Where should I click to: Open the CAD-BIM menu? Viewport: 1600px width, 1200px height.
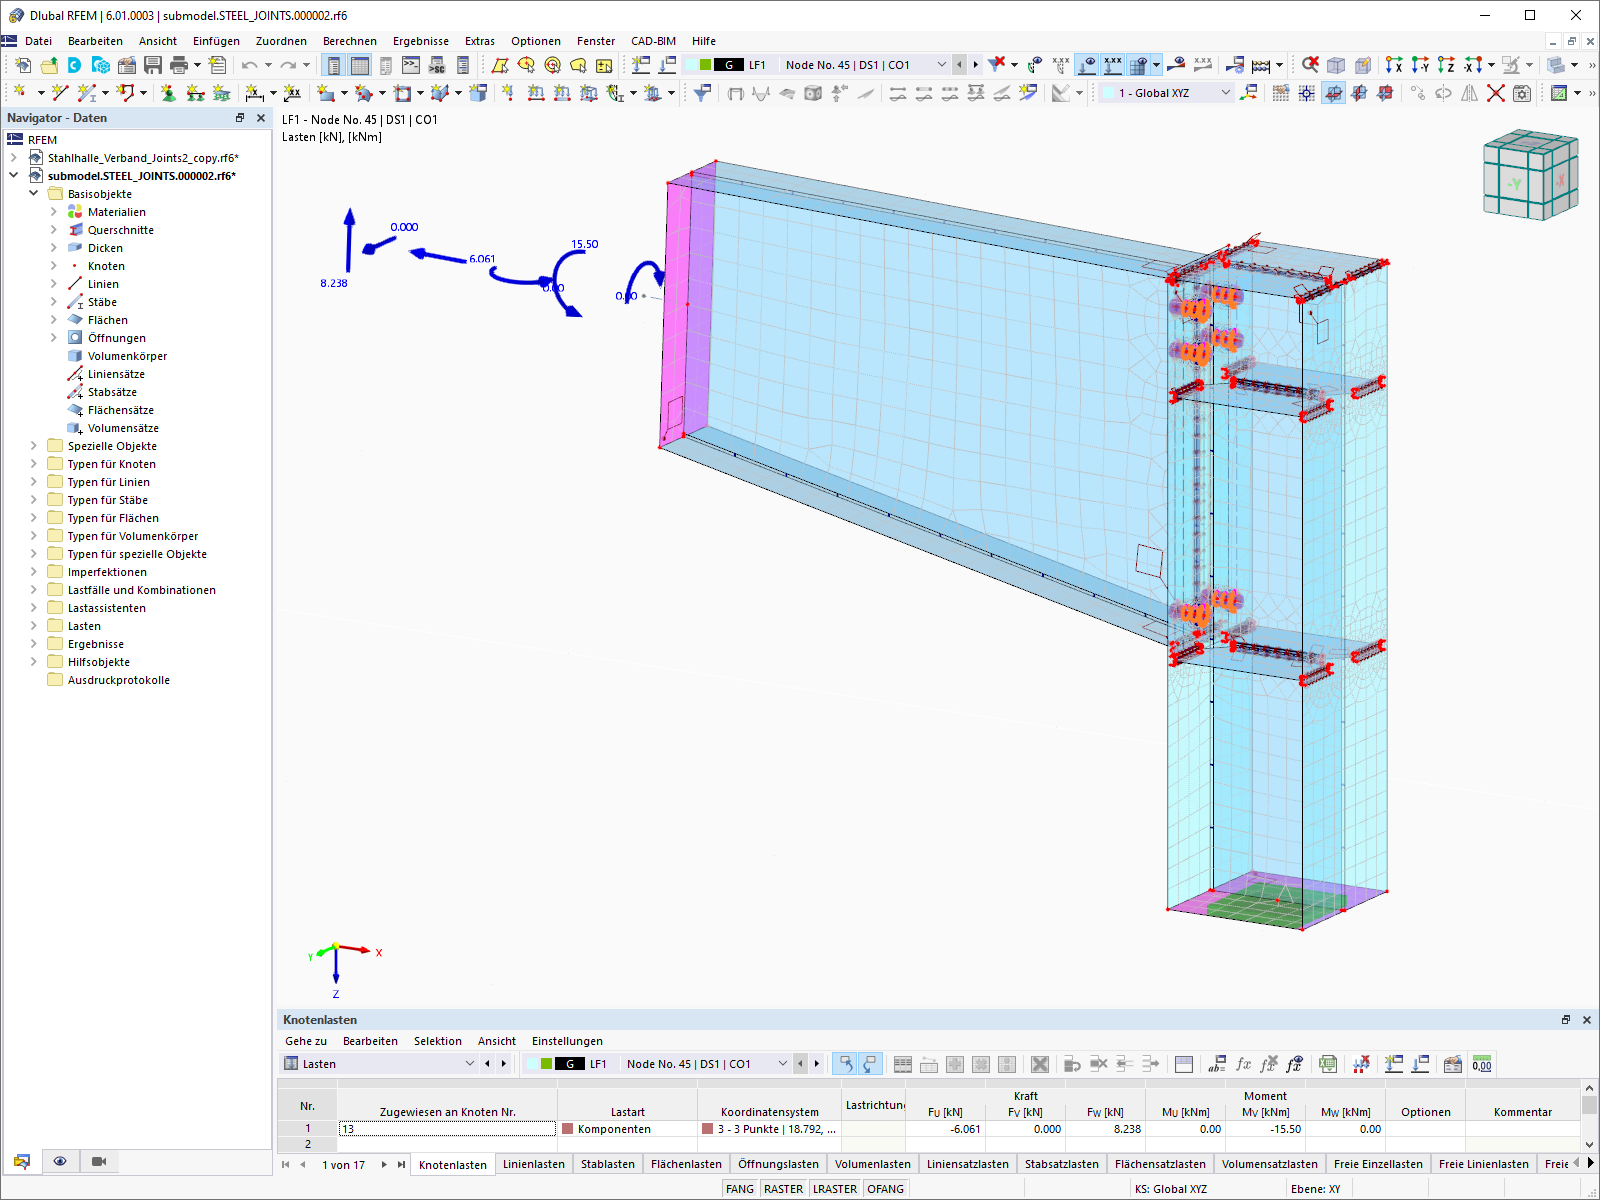[x=653, y=41]
